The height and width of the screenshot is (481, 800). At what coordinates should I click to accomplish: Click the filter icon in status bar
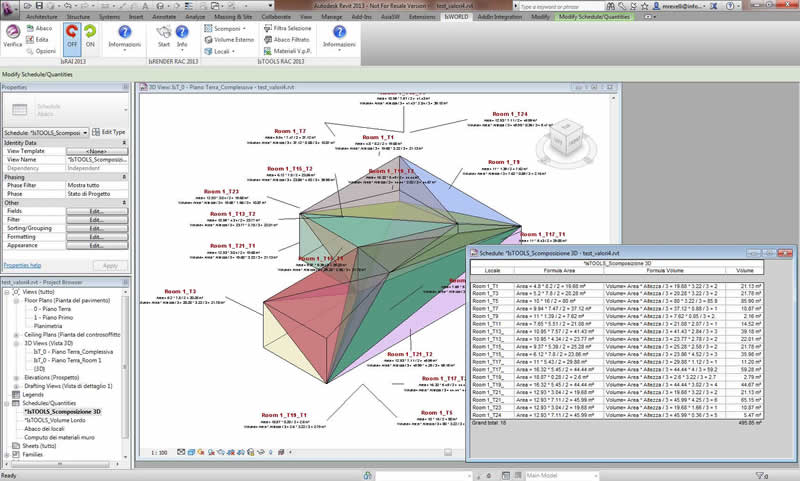coord(761,475)
